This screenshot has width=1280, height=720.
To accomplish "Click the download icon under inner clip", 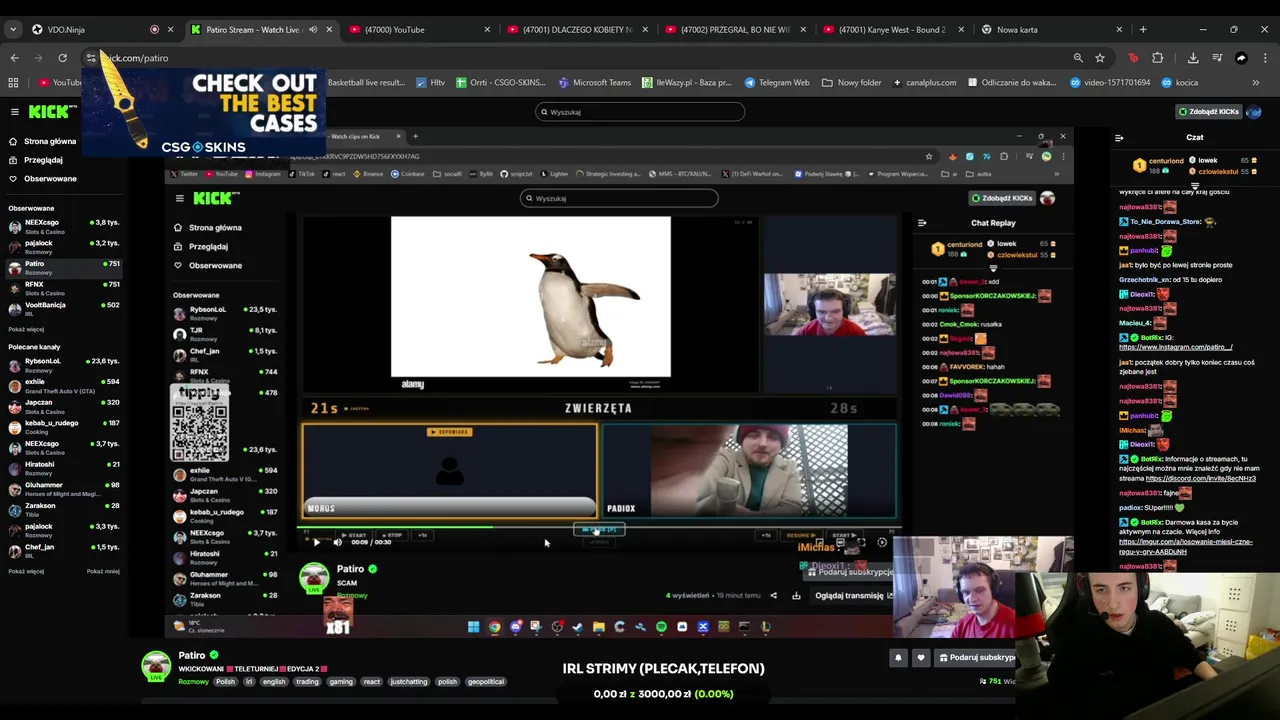I will pyautogui.click(x=796, y=596).
